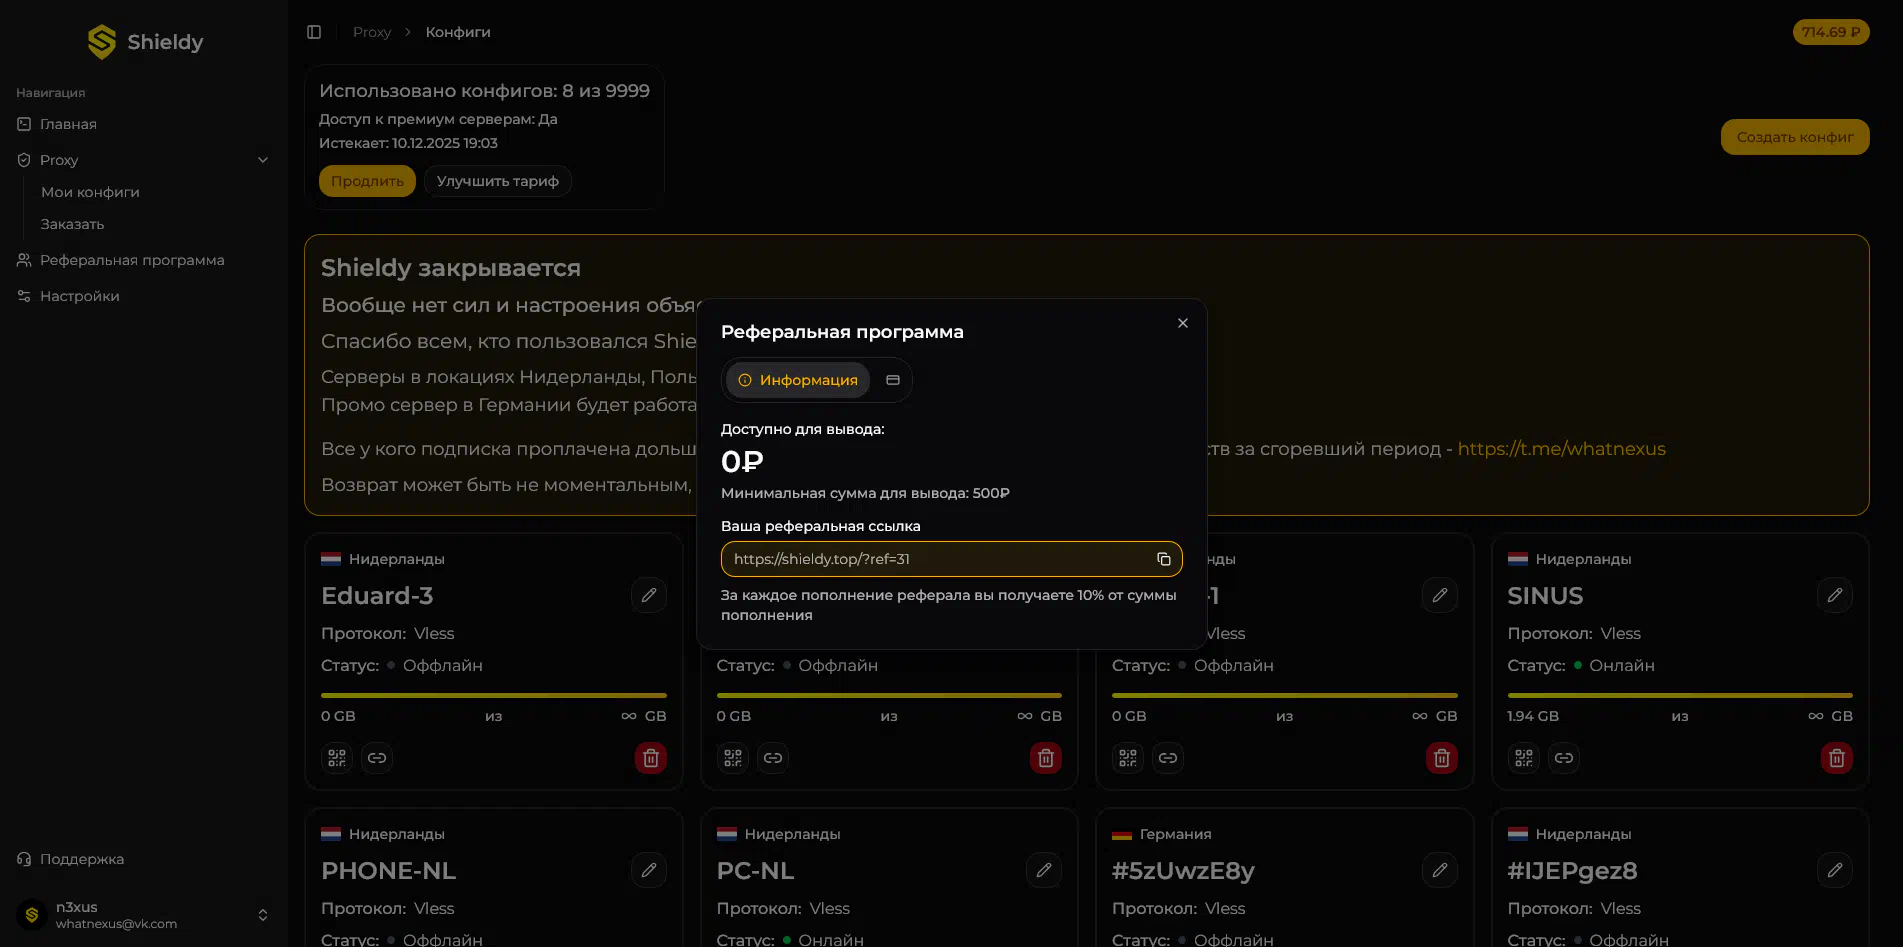Open Реферальная программа in sidebar
Image resolution: width=1903 pixels, height=947 pixels.
(132, 260)
